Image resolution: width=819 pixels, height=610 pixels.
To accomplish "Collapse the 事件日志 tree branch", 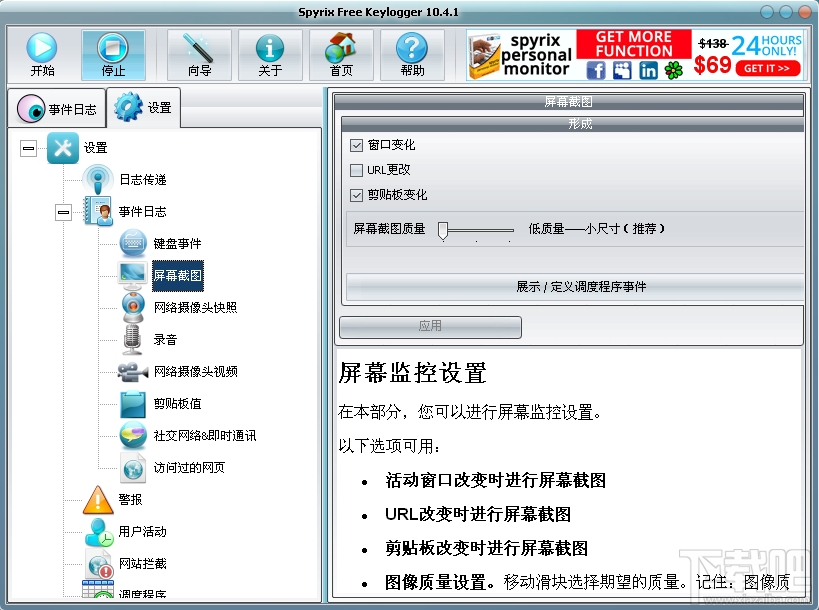I will pos(64,211).
